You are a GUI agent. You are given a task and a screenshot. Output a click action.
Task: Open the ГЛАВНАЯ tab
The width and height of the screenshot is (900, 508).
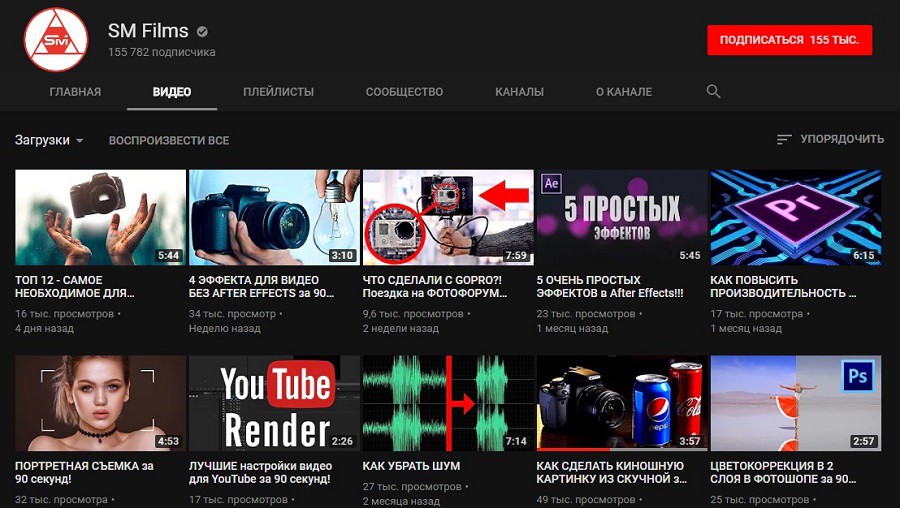point(75,92)
